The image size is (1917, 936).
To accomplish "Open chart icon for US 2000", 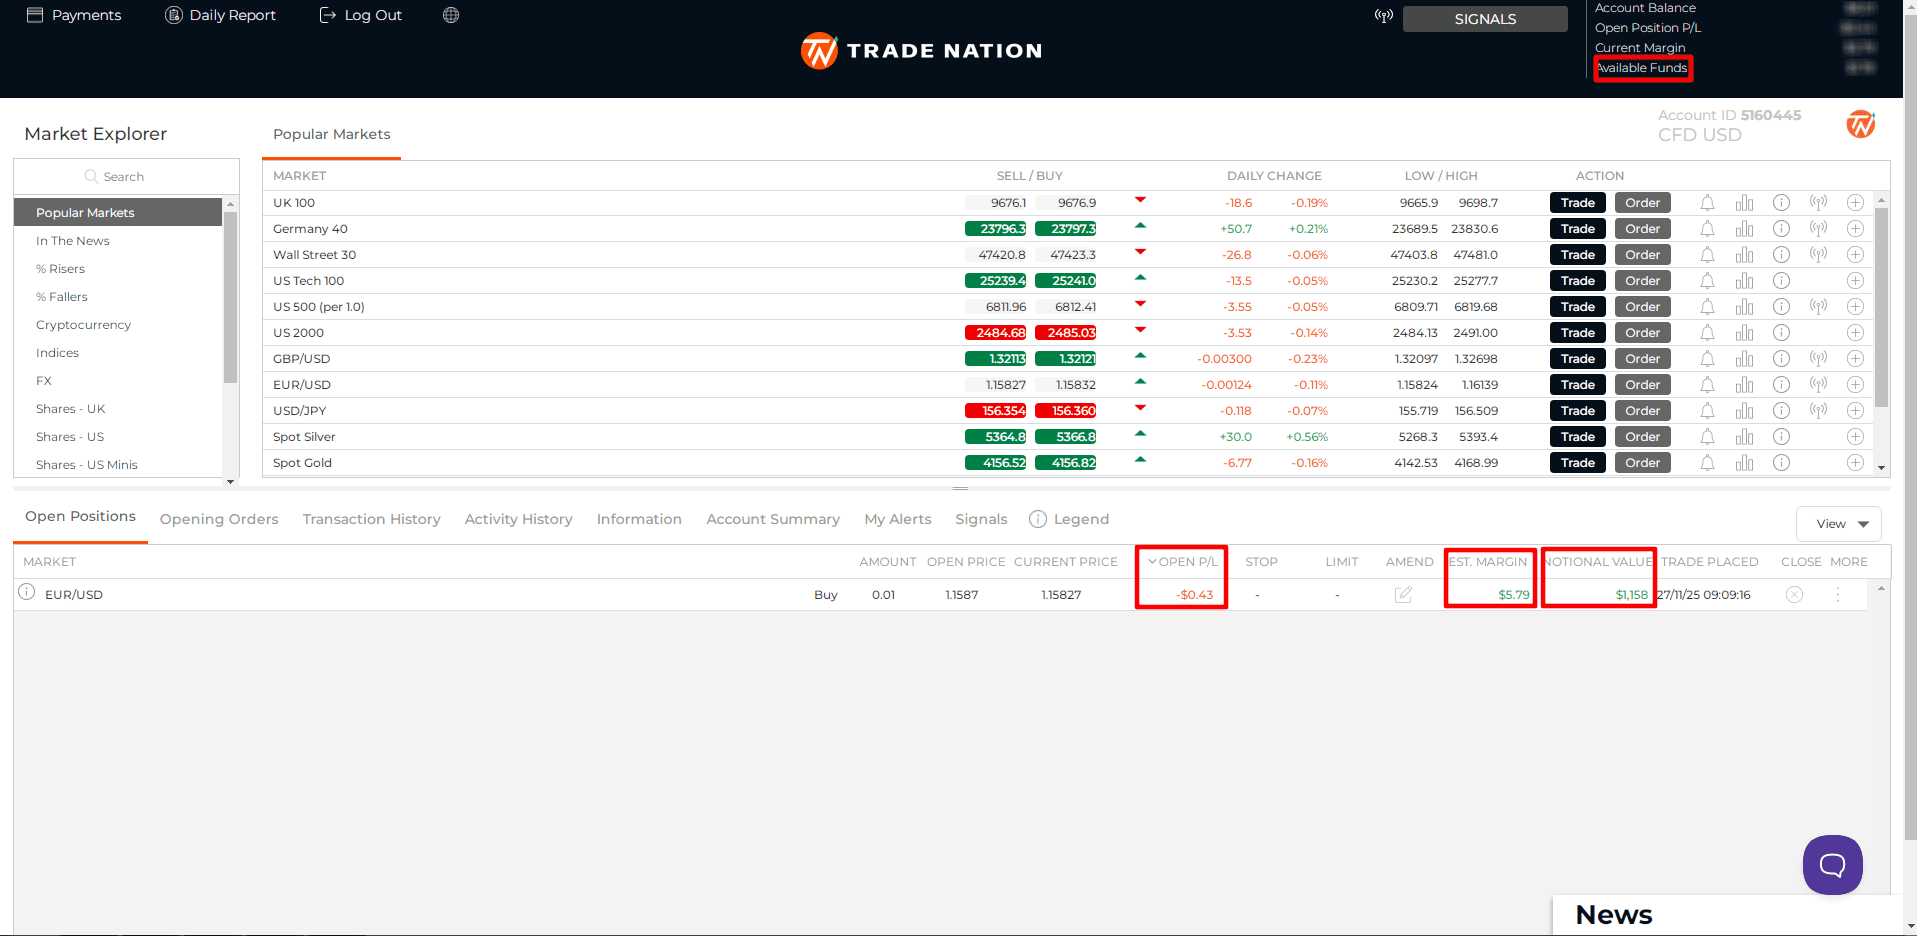I will (1745, 333).
